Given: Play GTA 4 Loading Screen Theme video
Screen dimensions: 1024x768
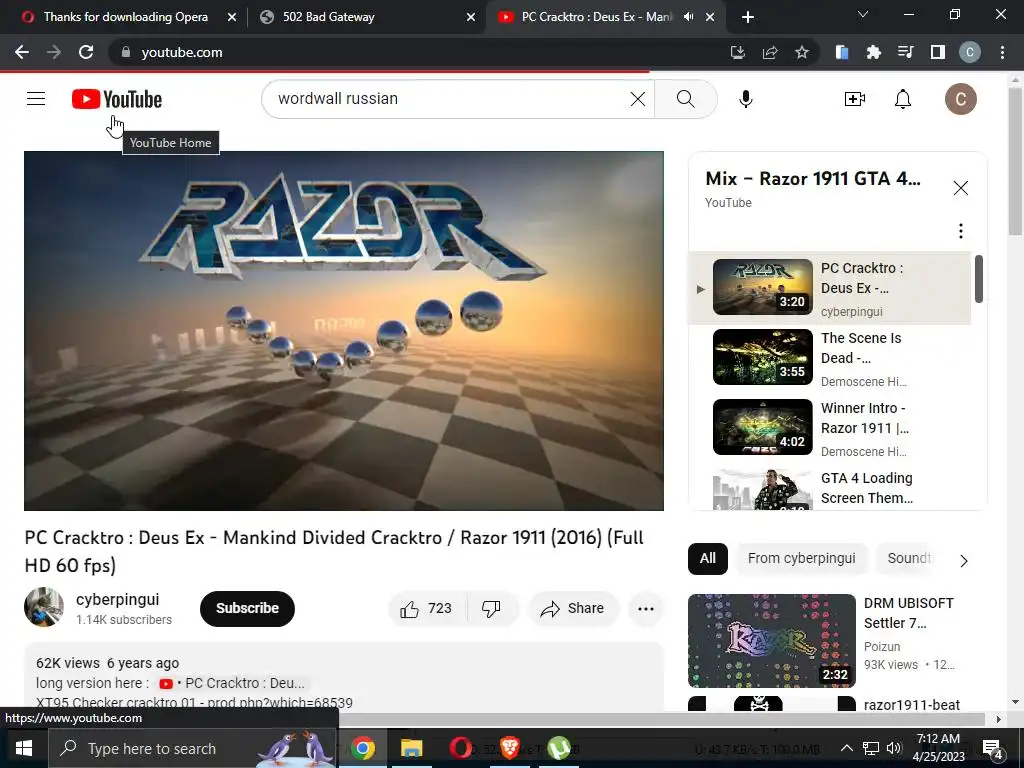Looking at the screenshot, I should (x=829, y=488).
